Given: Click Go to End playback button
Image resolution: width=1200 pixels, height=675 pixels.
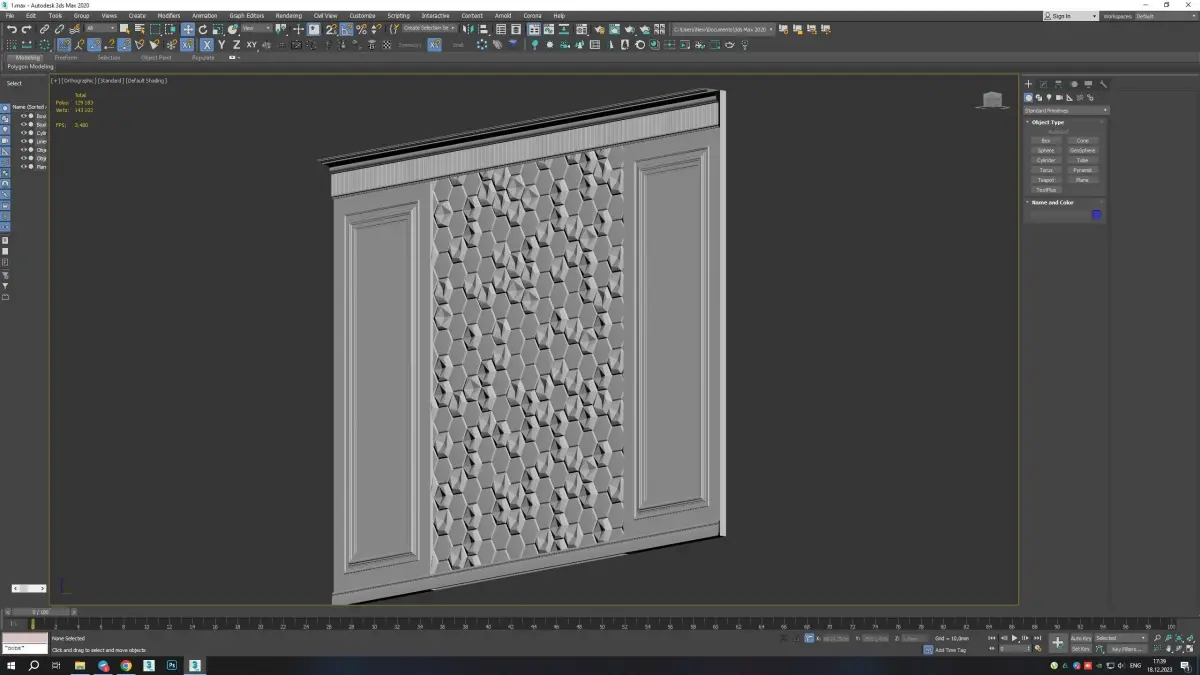Looking at the screenshot, I should (1037, 638).
